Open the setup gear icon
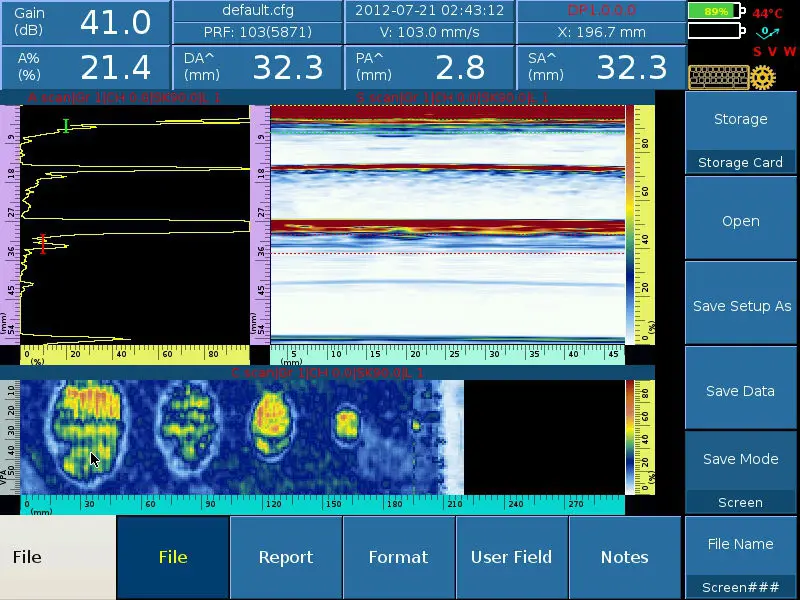Image resolution: width=800 pixels, height=600 pixels. [763, 77]
